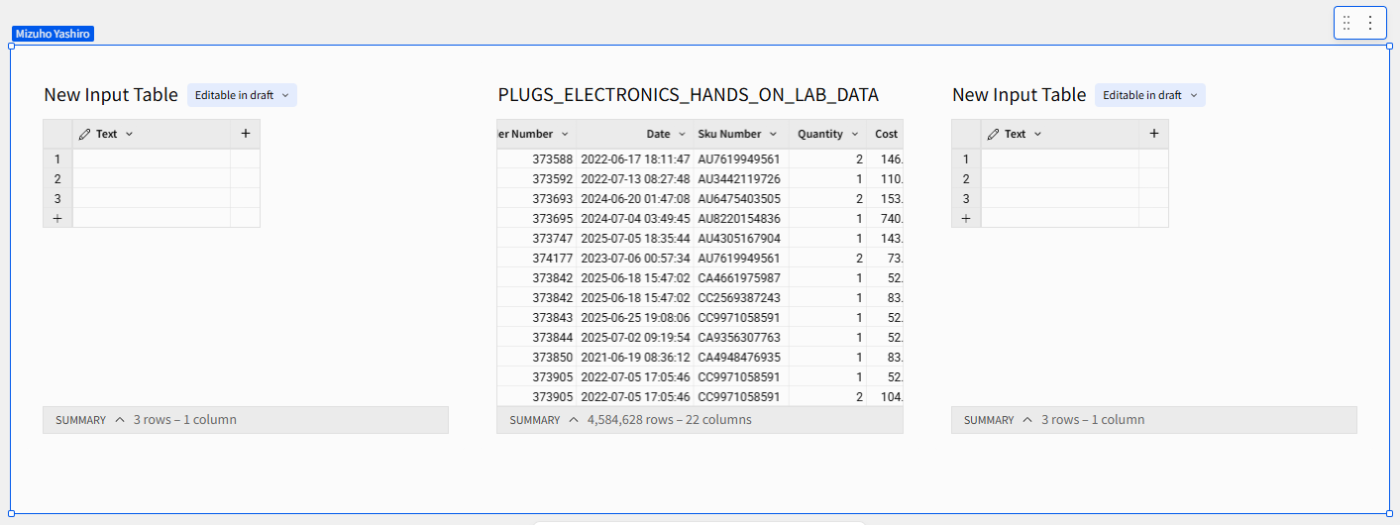The height and width of the screenshot is (525, 1400).
Task: Add a column to the left input table
Action: pos(245,133)
